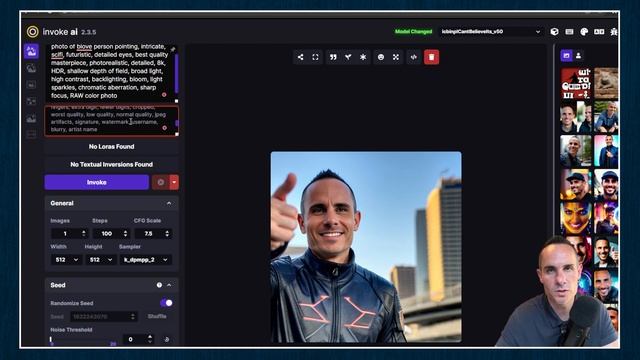Viewport: 640px width, 360px height.
Task: Switch to the Unified Canvas tab icon
Action: (x=31, y=85)
